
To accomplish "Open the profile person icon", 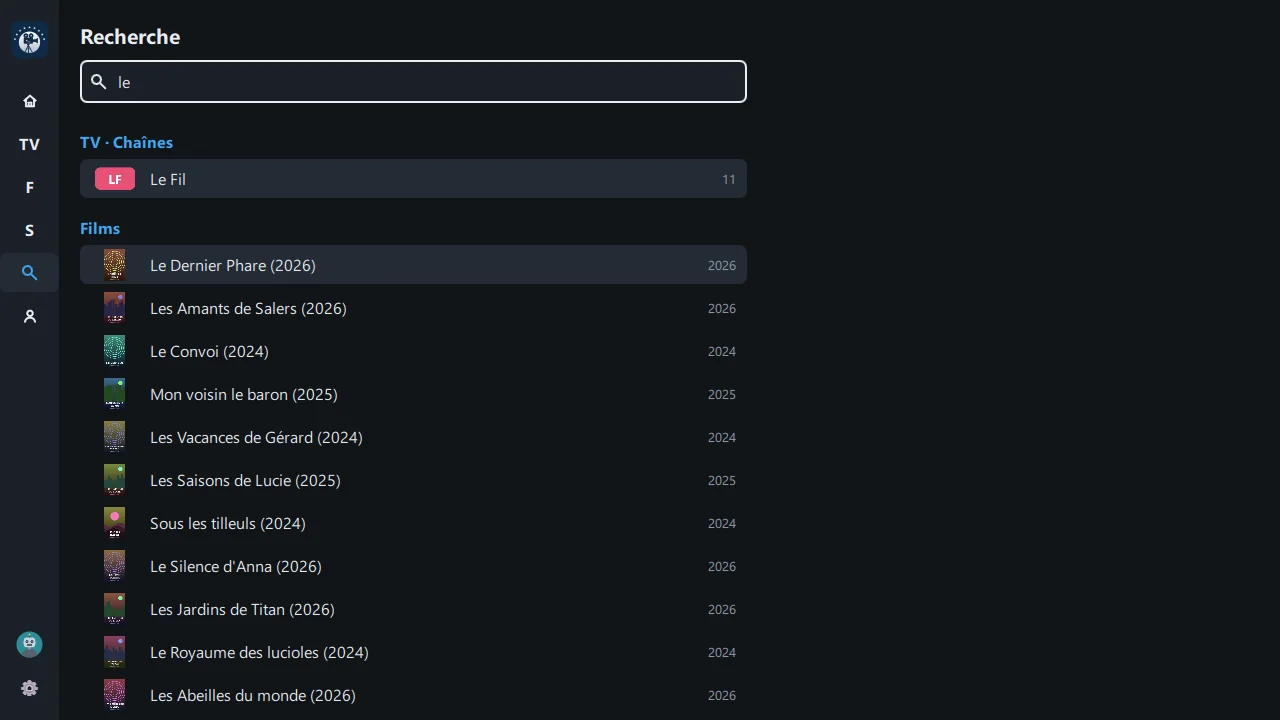I will (29, 316).
